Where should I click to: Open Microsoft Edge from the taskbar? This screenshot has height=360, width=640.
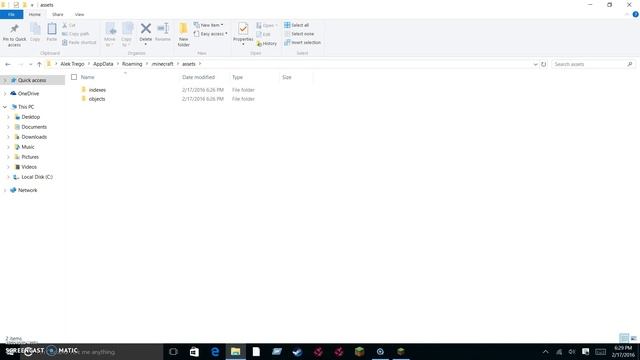(x=215, y=351)
